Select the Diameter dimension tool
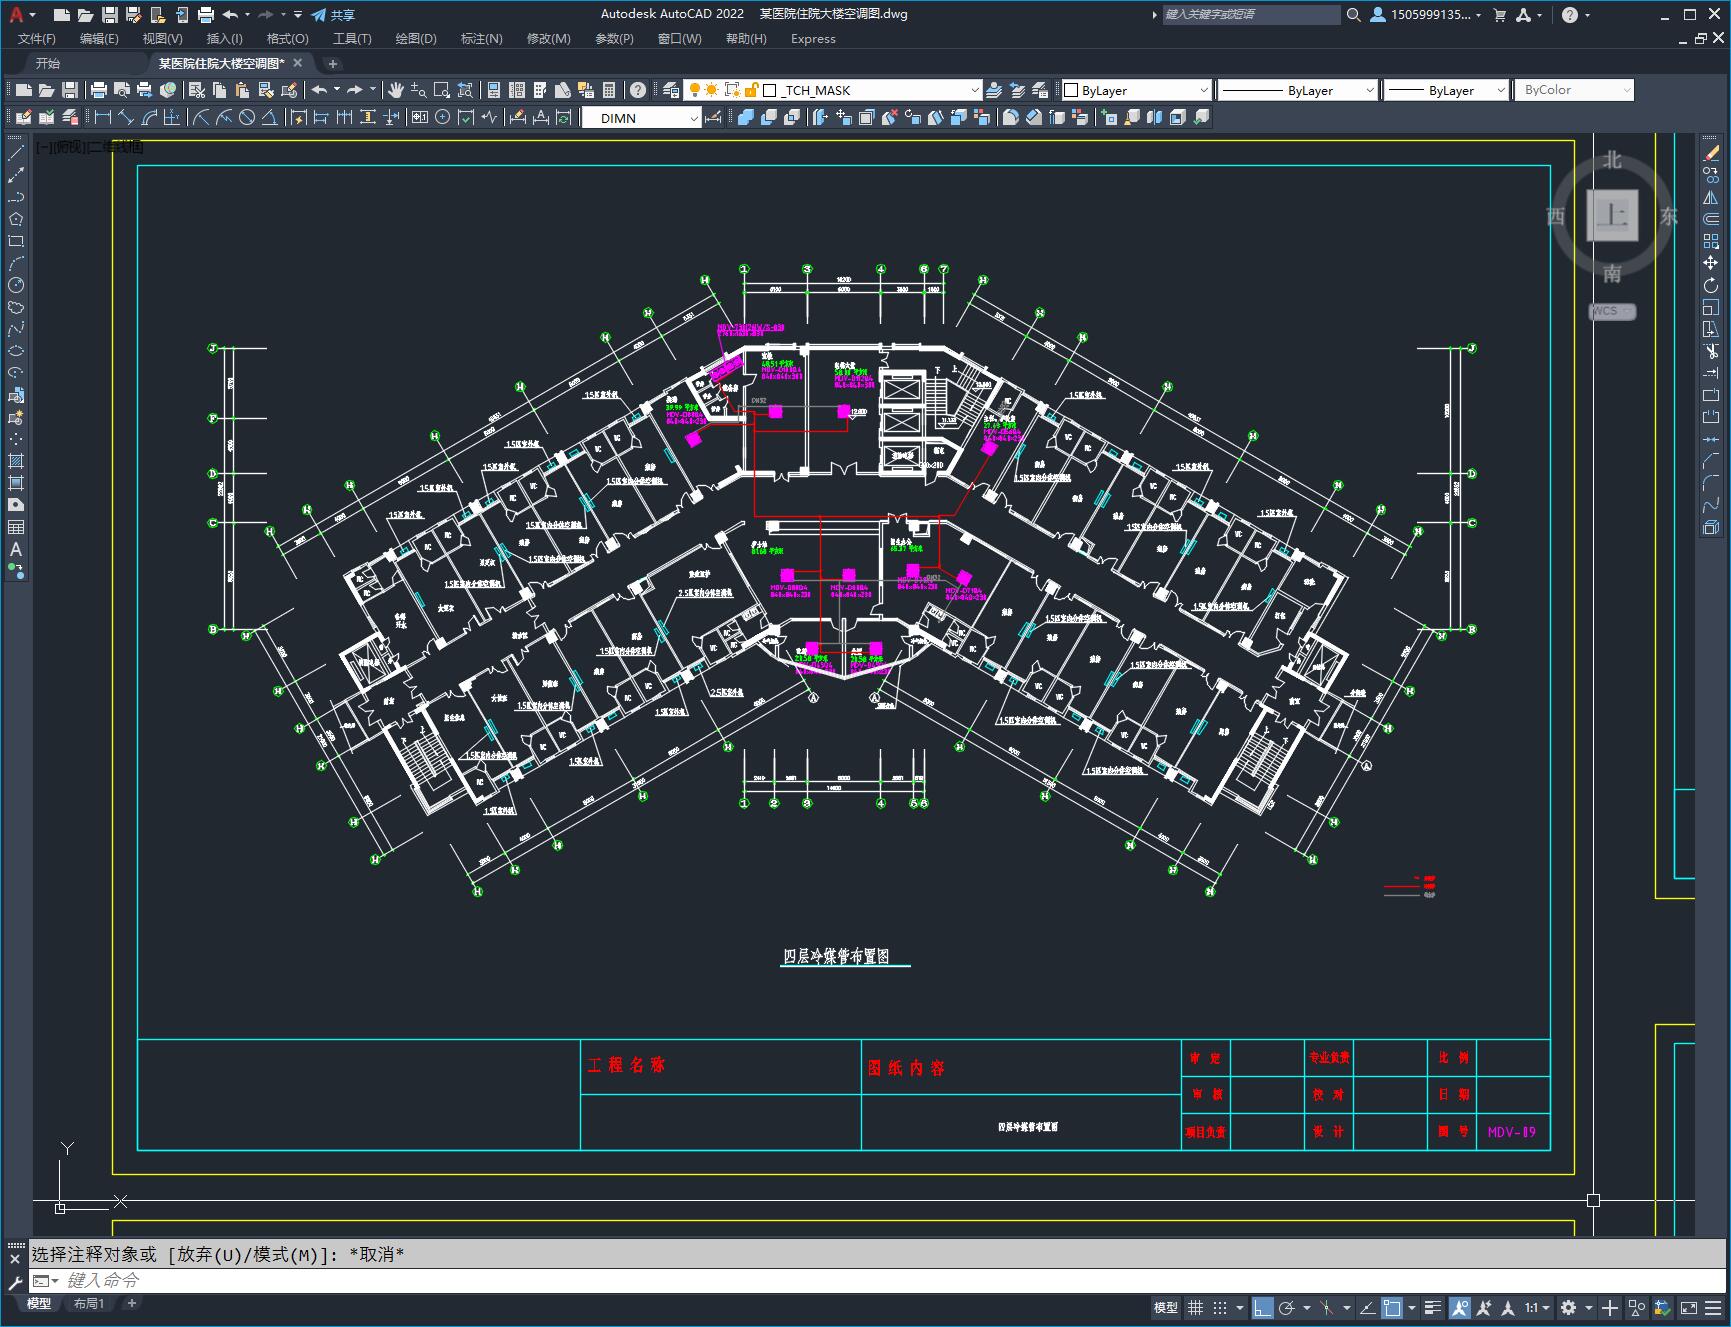Viewport: 1731px width, 1327px height. coord(247,117)
